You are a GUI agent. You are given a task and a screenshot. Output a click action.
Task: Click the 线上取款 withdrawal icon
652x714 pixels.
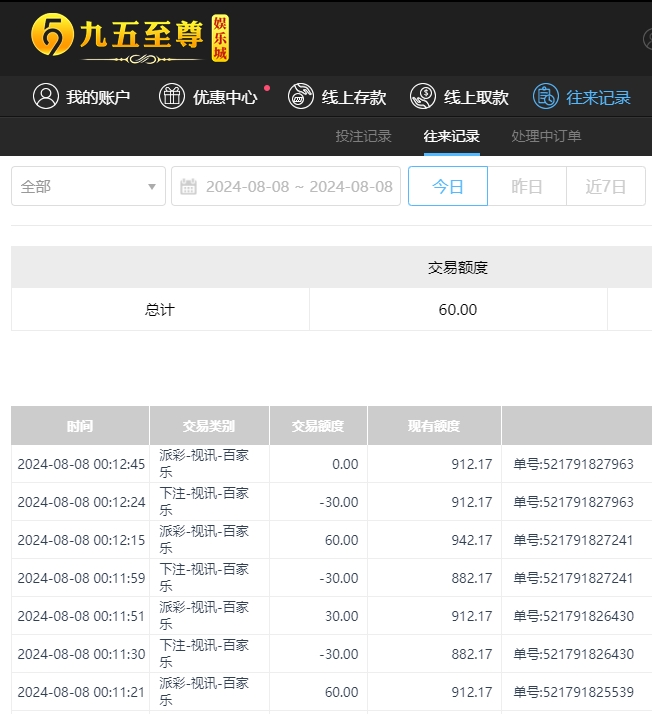(423, 97)
